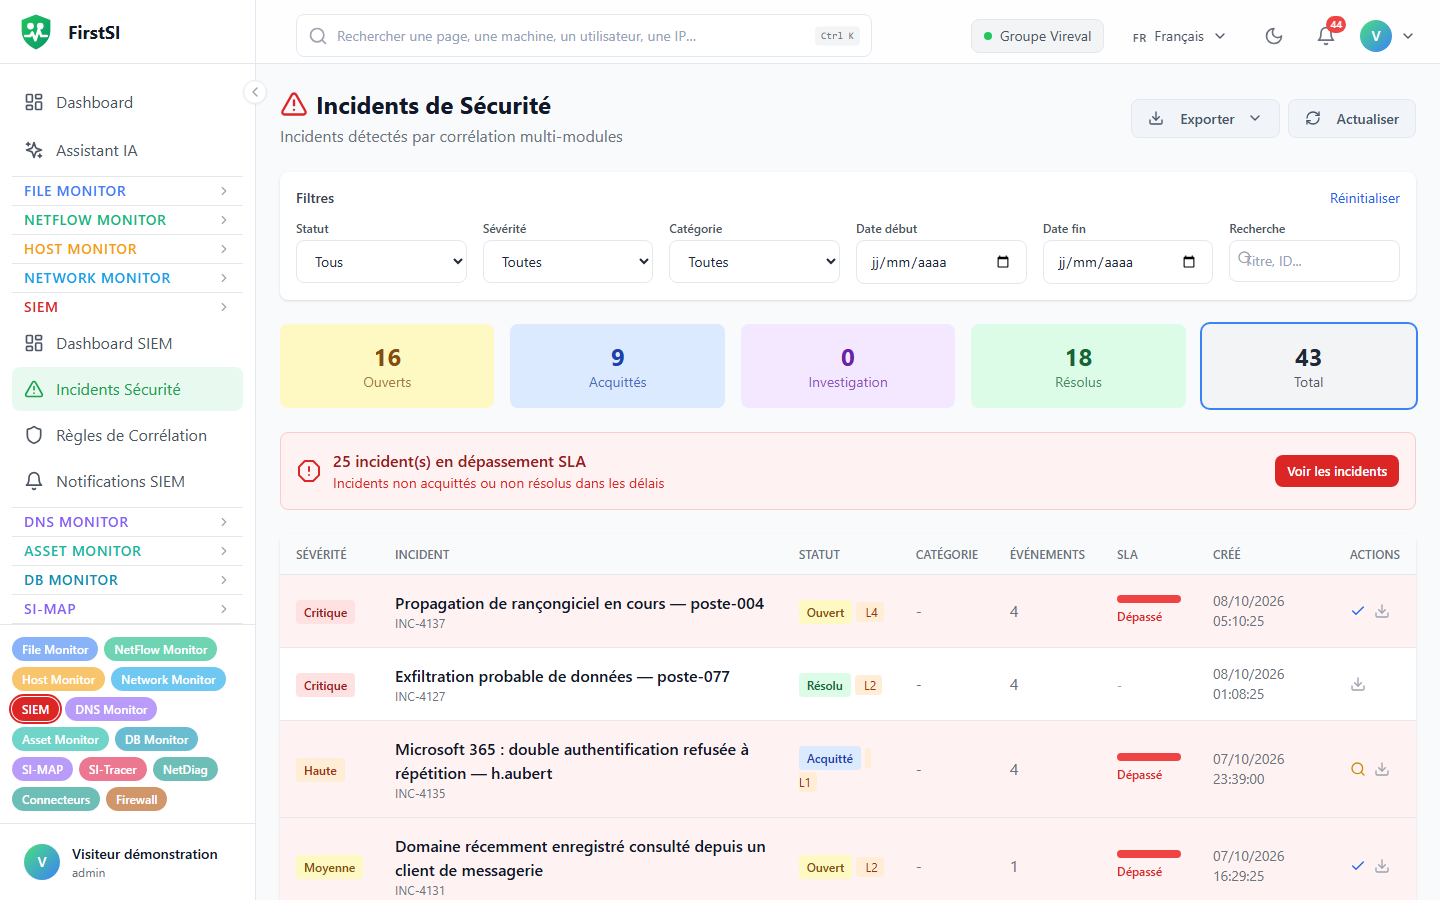Download incident INC-4131 report
This screenshot has width=1440, height=900.
click(x=1382, y=866)
